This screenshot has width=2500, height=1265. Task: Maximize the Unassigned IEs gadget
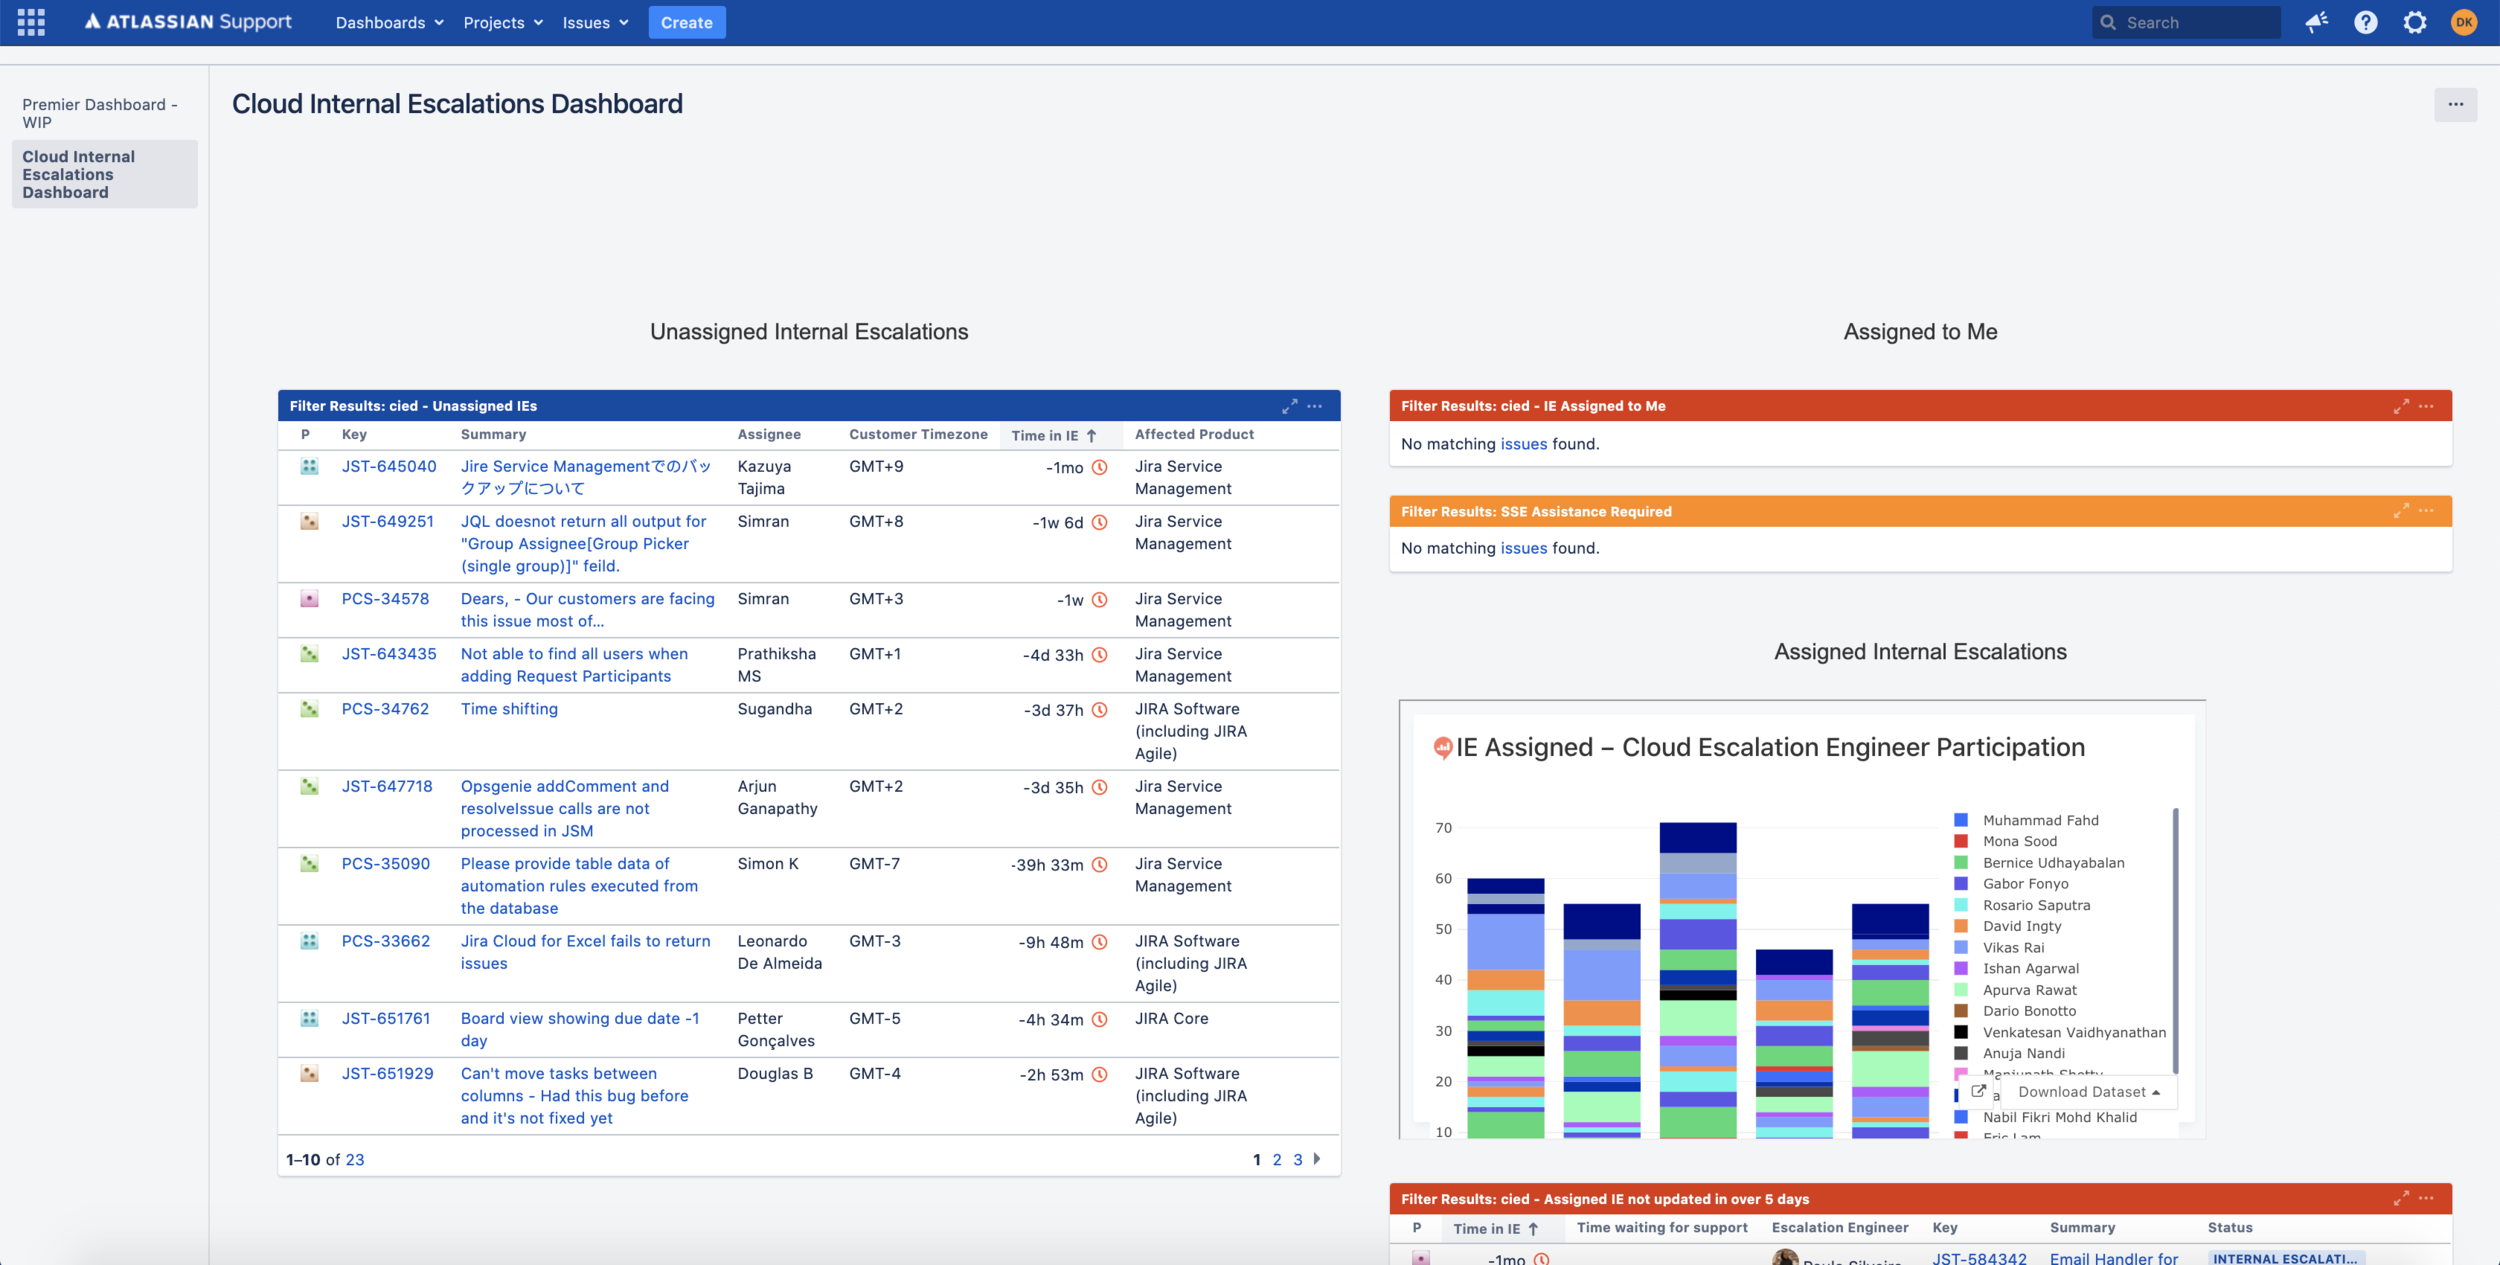[1290, 406]
